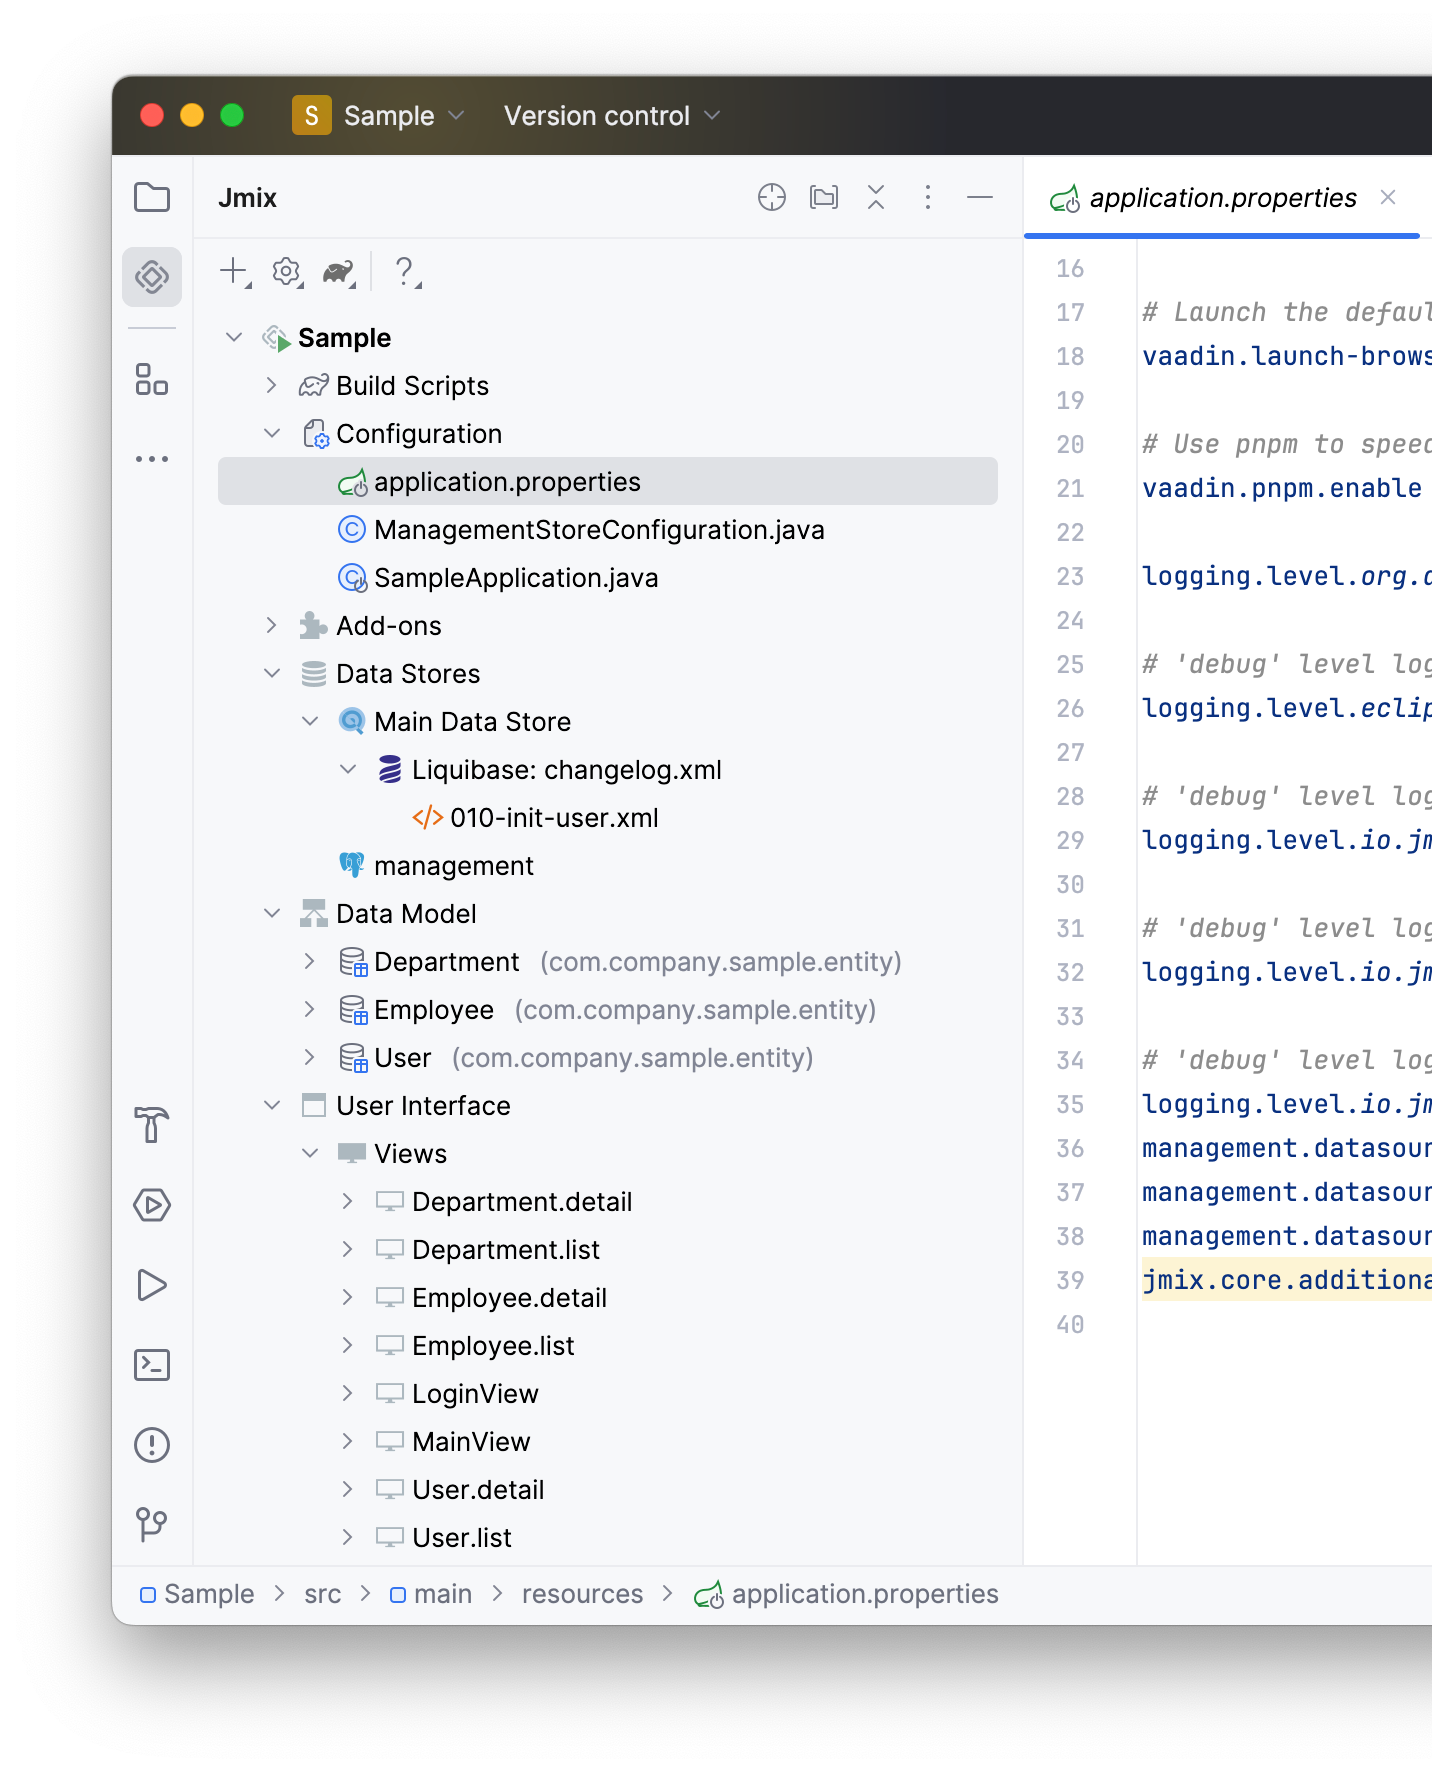
Task: Click line number 39 in the gutter
Action: pos(1070,1280)
